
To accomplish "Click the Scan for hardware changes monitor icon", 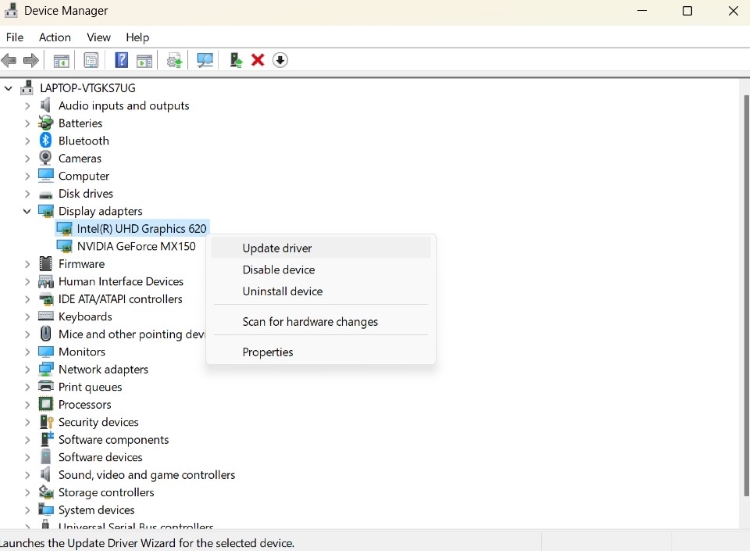I will [x=205, y=60].
